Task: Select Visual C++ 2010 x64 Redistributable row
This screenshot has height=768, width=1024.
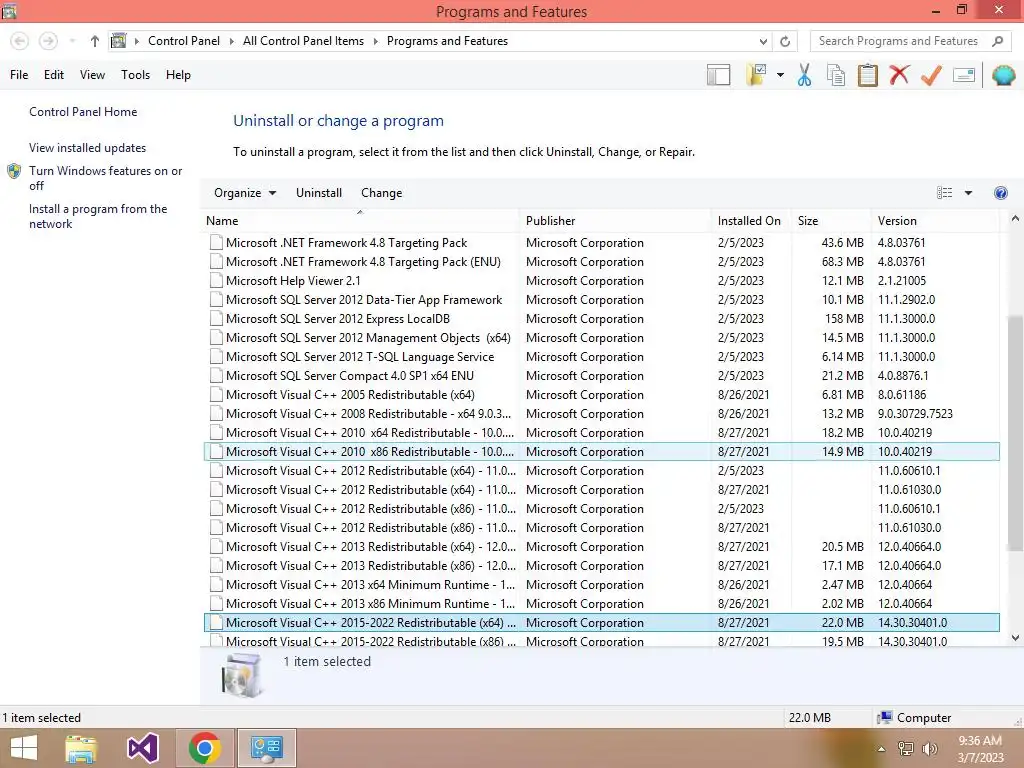Action: [x=601, y=432]
